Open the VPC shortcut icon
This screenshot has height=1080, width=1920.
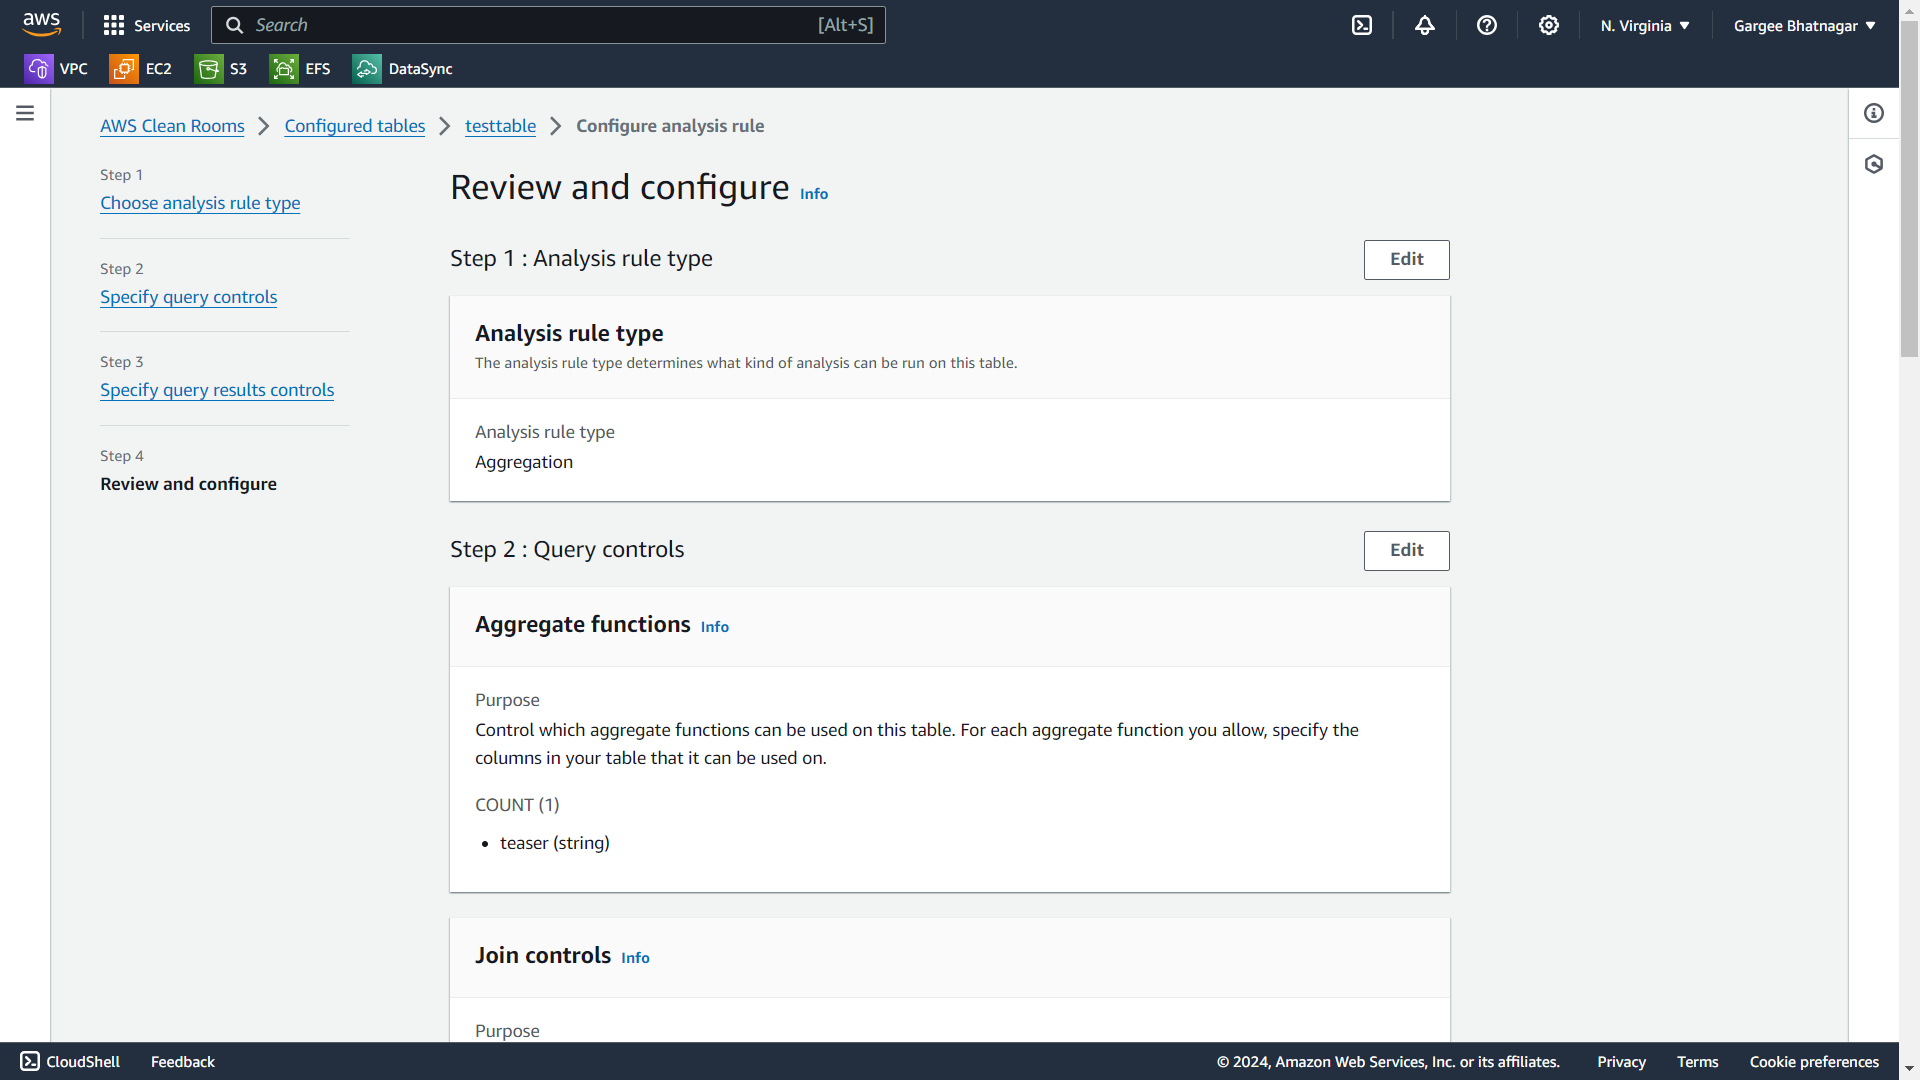[x=38, y=69]
